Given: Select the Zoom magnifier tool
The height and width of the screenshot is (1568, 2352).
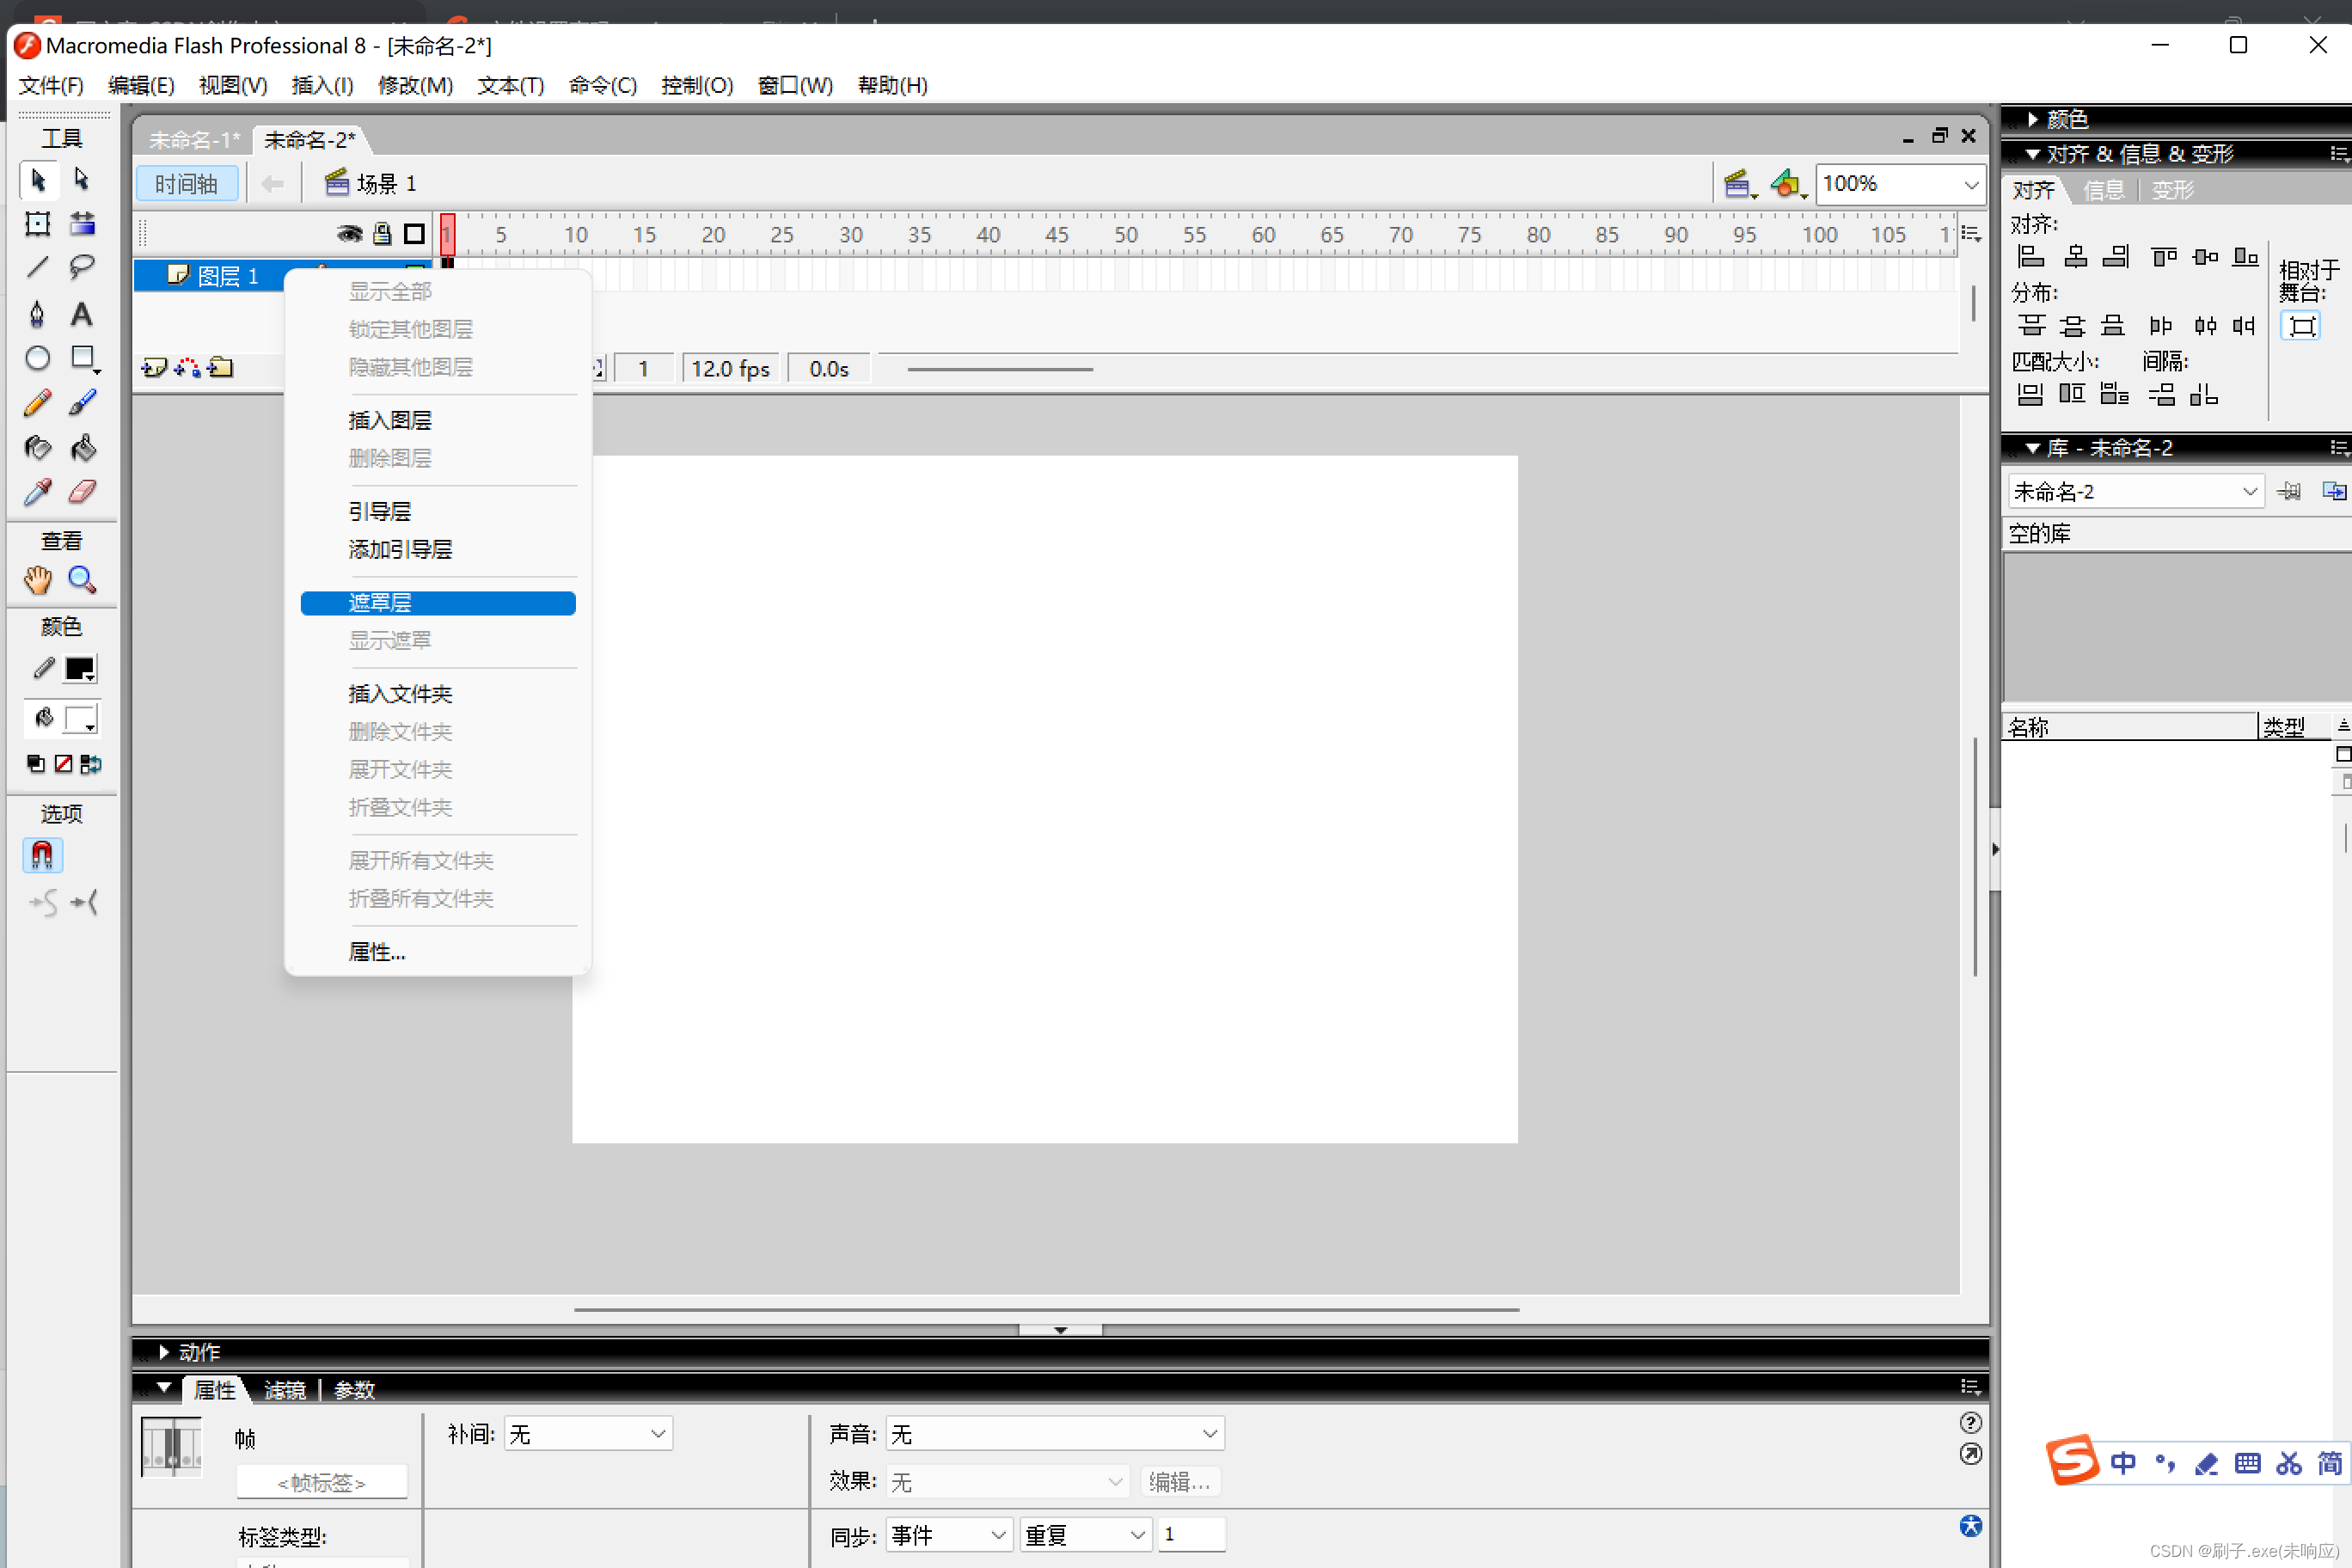Looking at the screenshot, I should point(83,580).
